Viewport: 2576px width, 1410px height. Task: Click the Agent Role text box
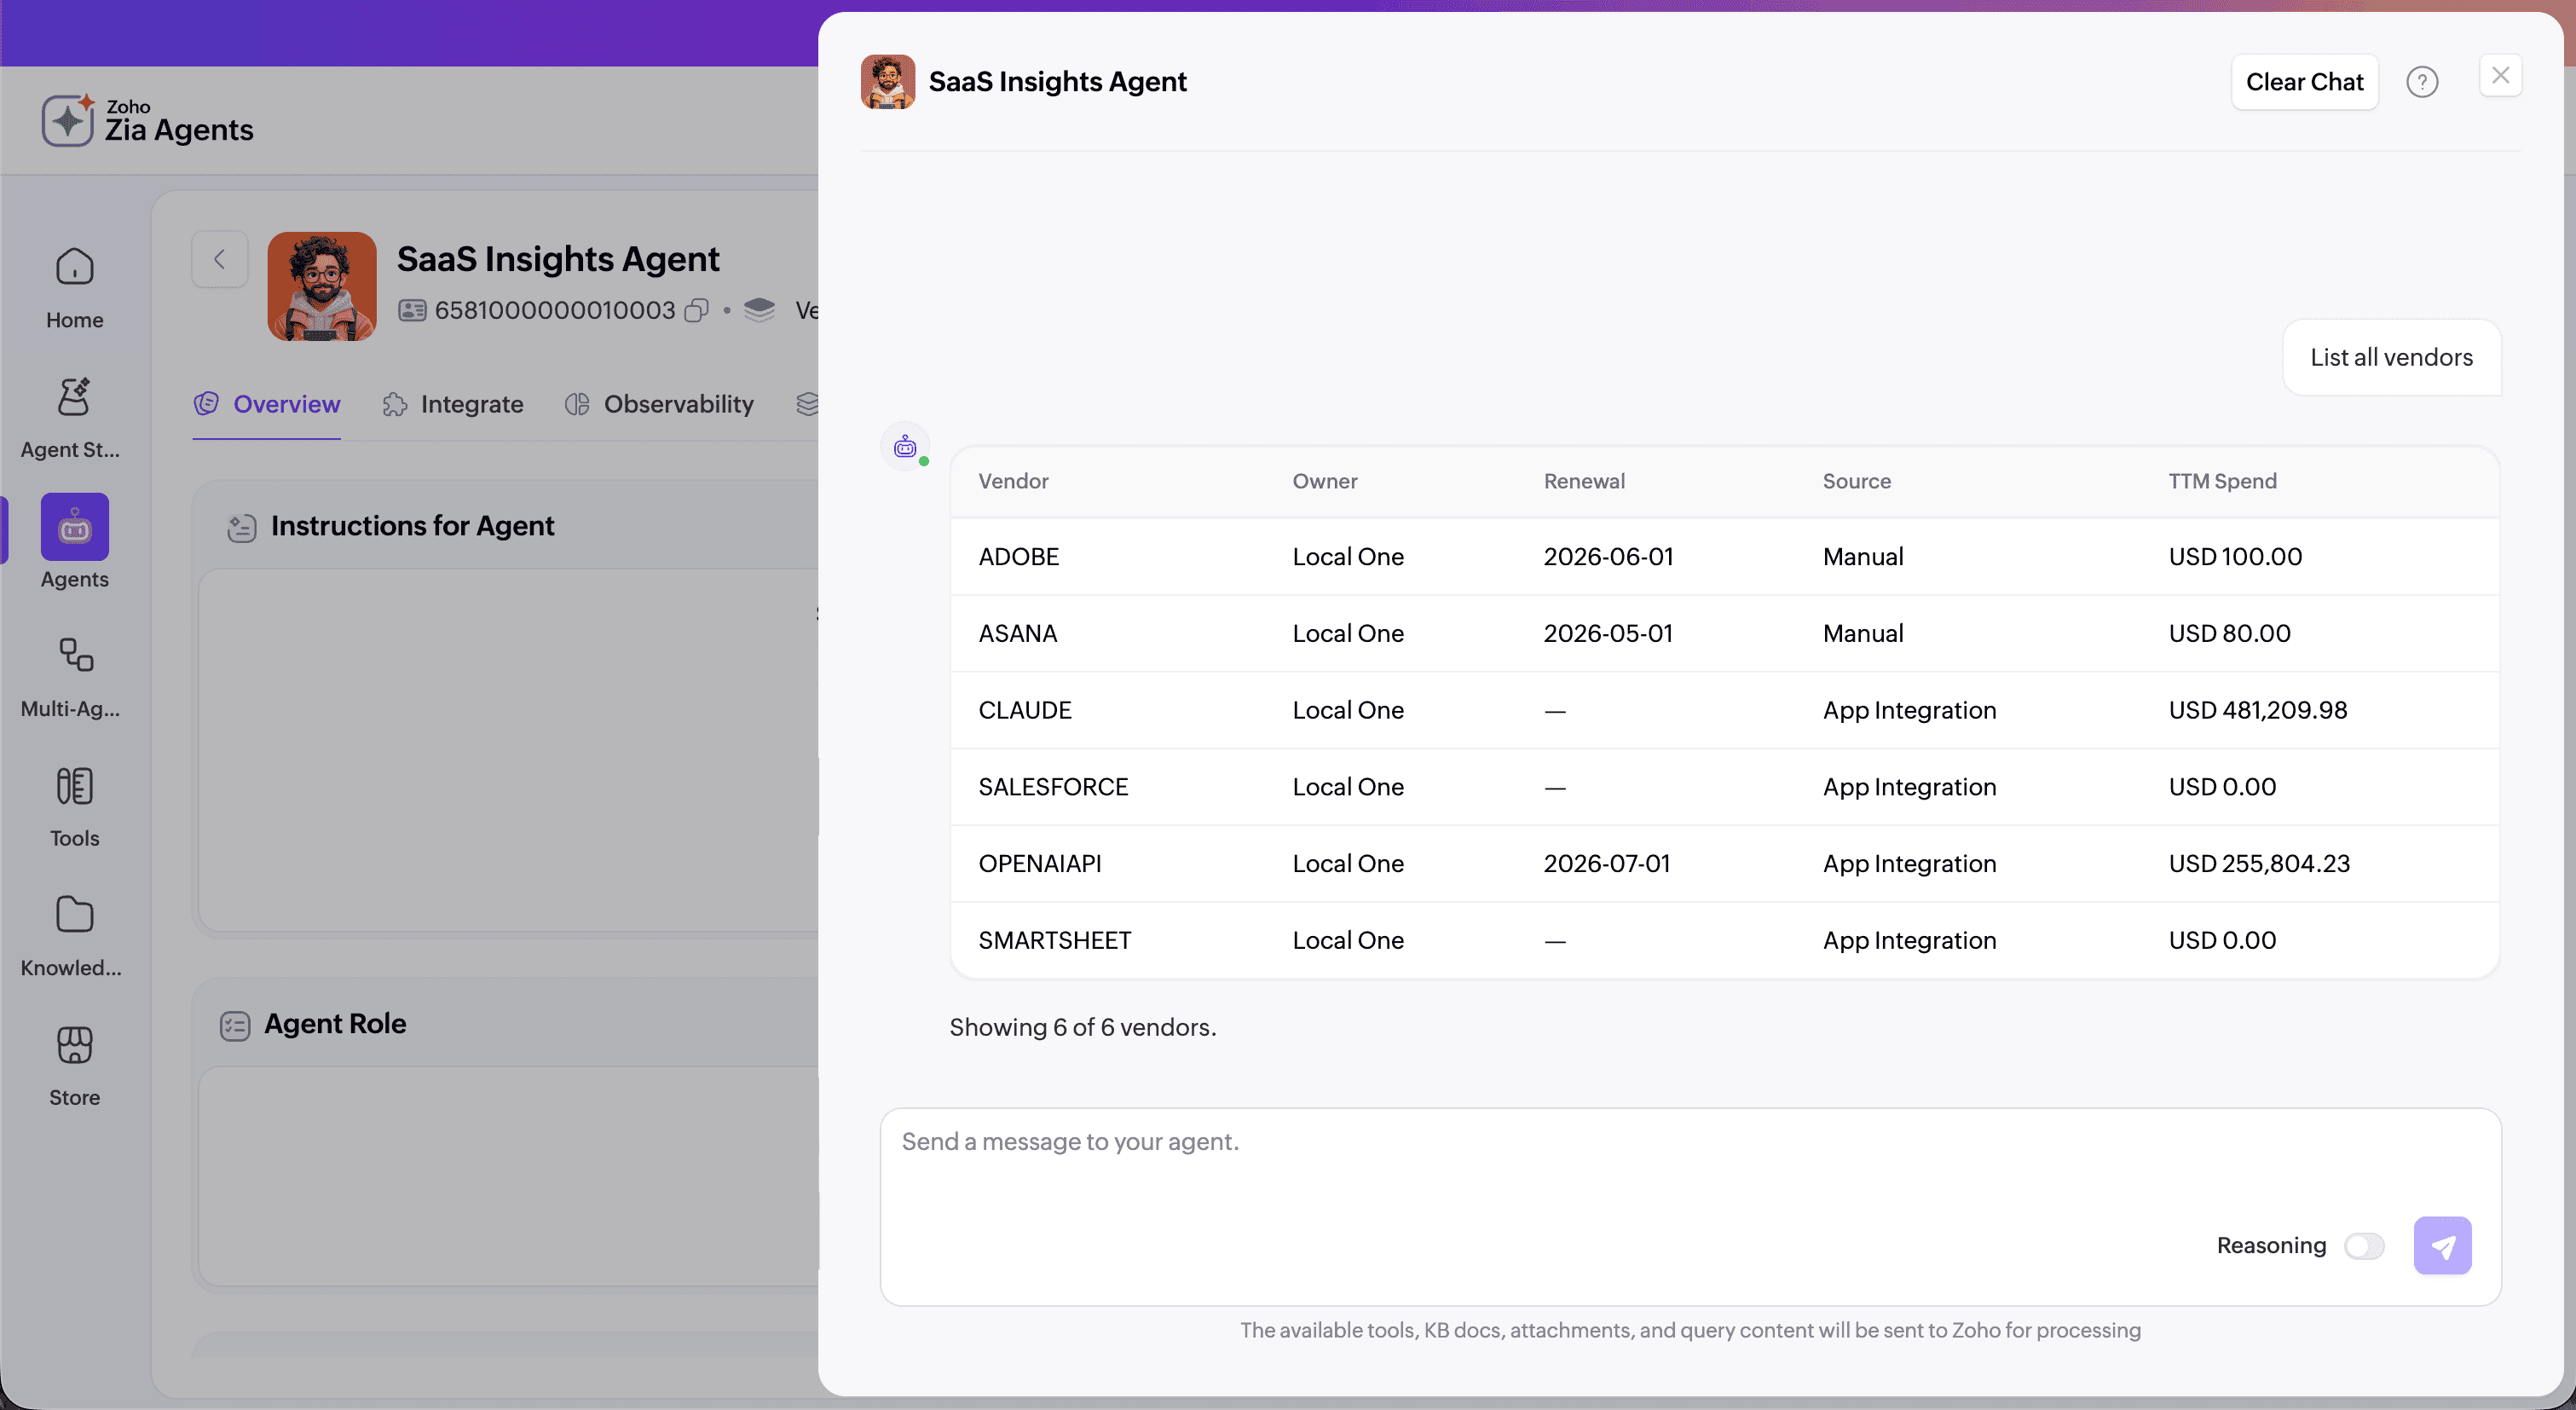pyautogui.click(x=510, y=1177)
